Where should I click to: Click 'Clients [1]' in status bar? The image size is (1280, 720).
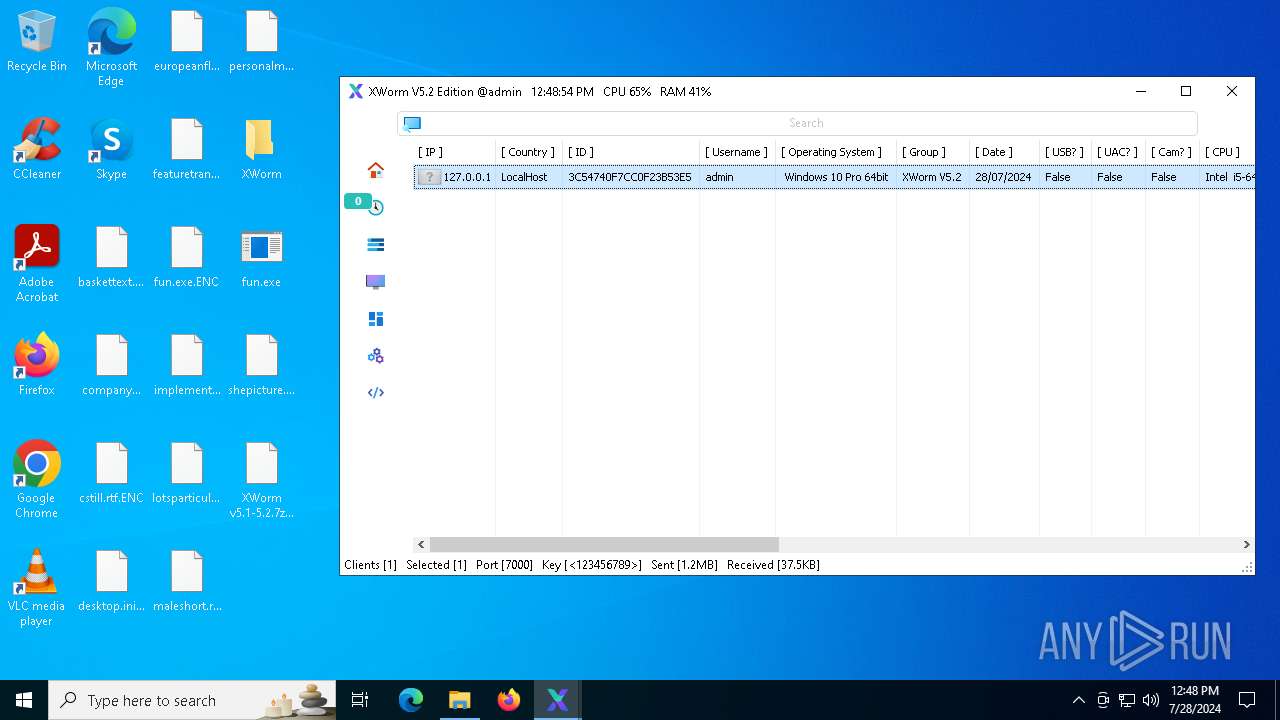coord(370,565)
